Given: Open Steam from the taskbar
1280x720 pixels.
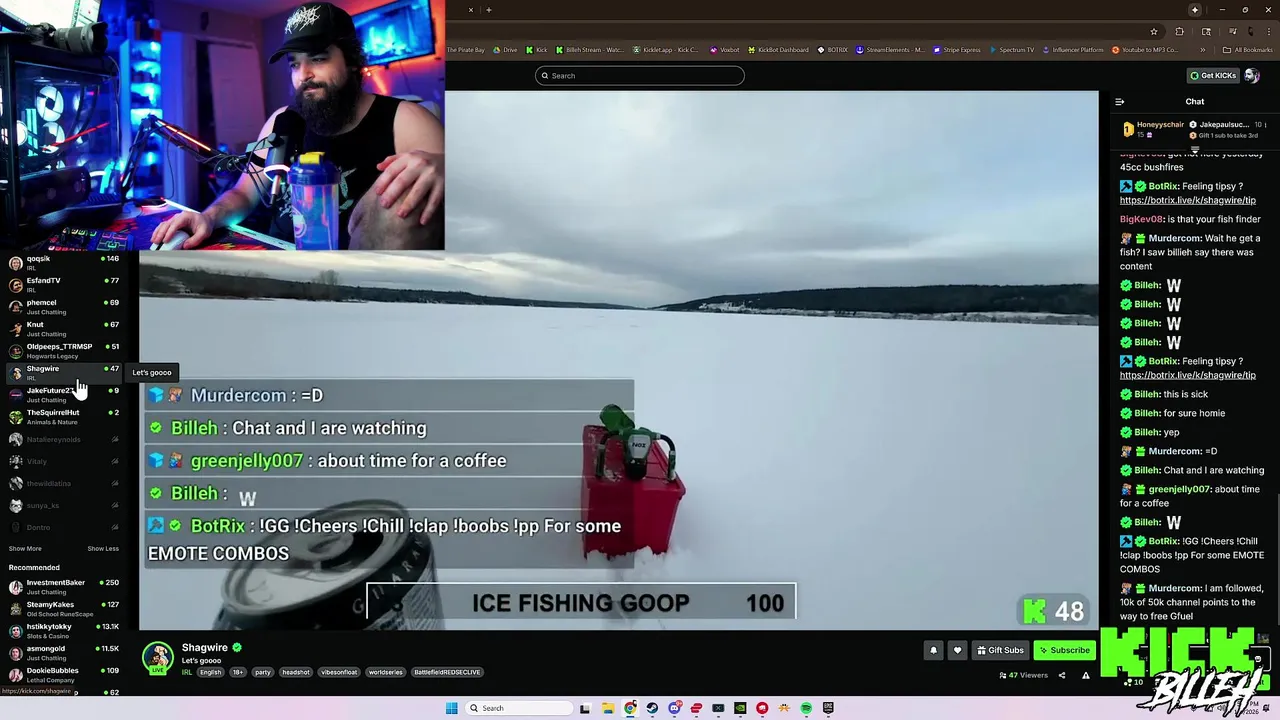Looking at the screenshot, I should [652, 708].
